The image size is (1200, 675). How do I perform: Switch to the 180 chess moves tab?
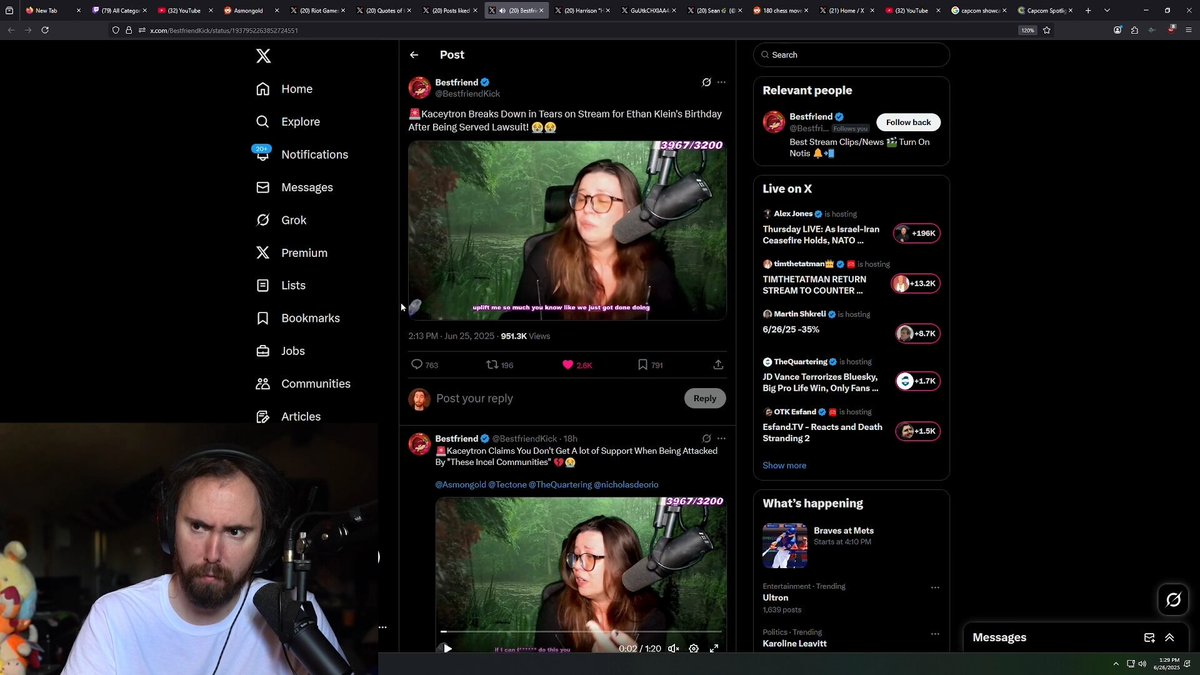coord(778,10)
